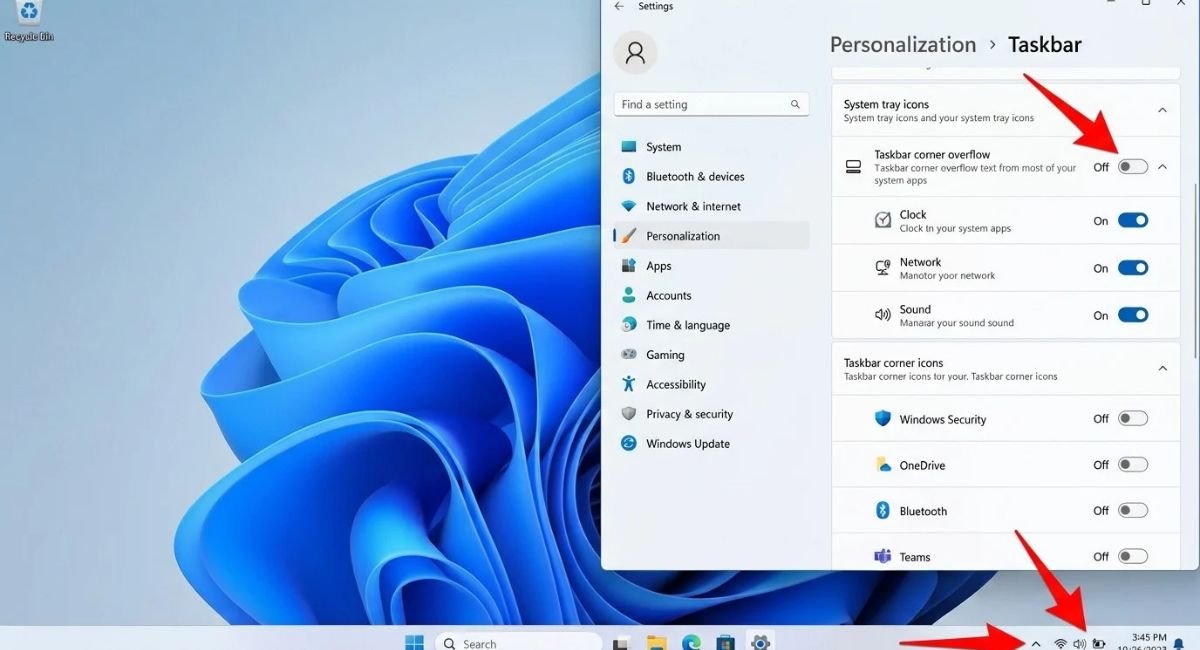
Task: Open the Windows Start button
Action: (413, 643)
